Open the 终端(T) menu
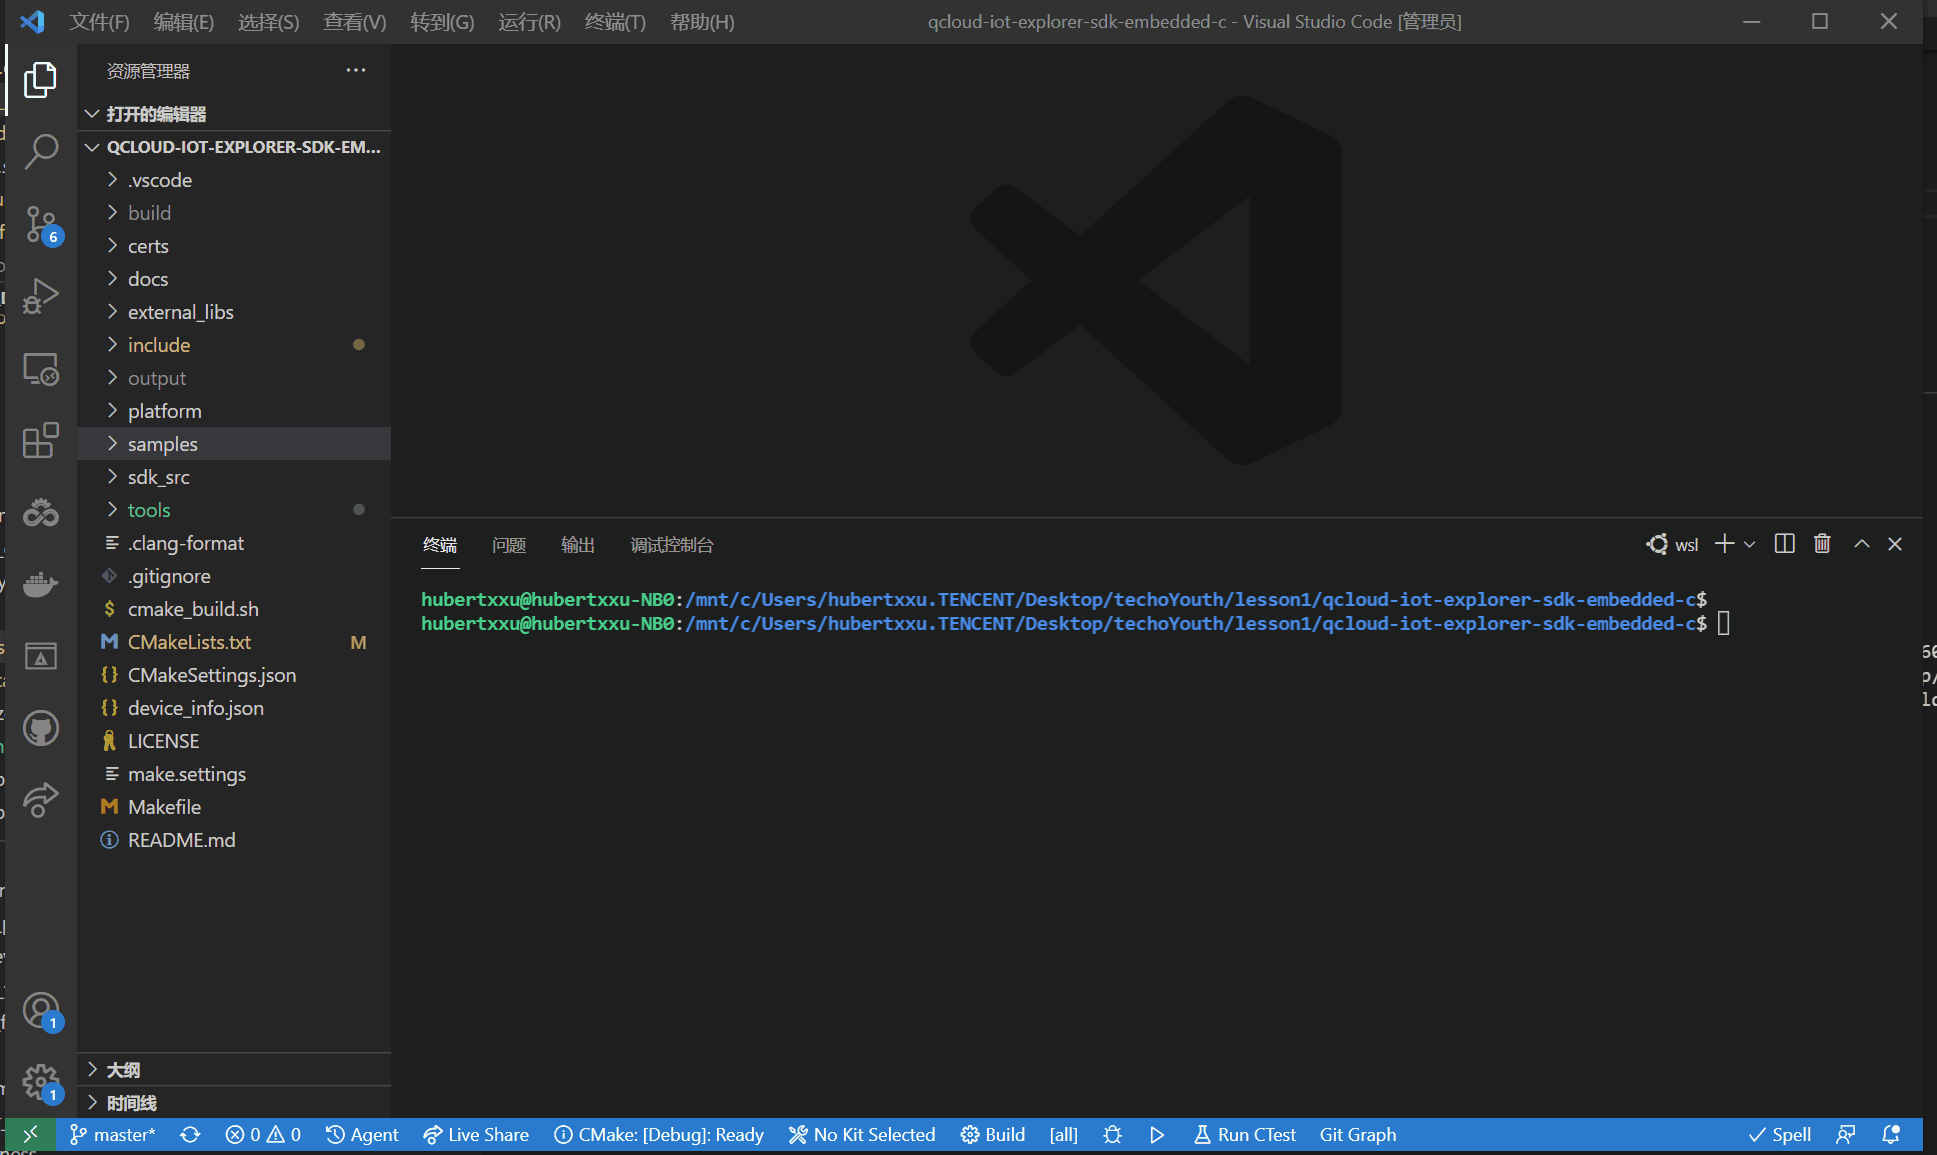This screenshot has width=1937, height=1155. tap(614, 22)
